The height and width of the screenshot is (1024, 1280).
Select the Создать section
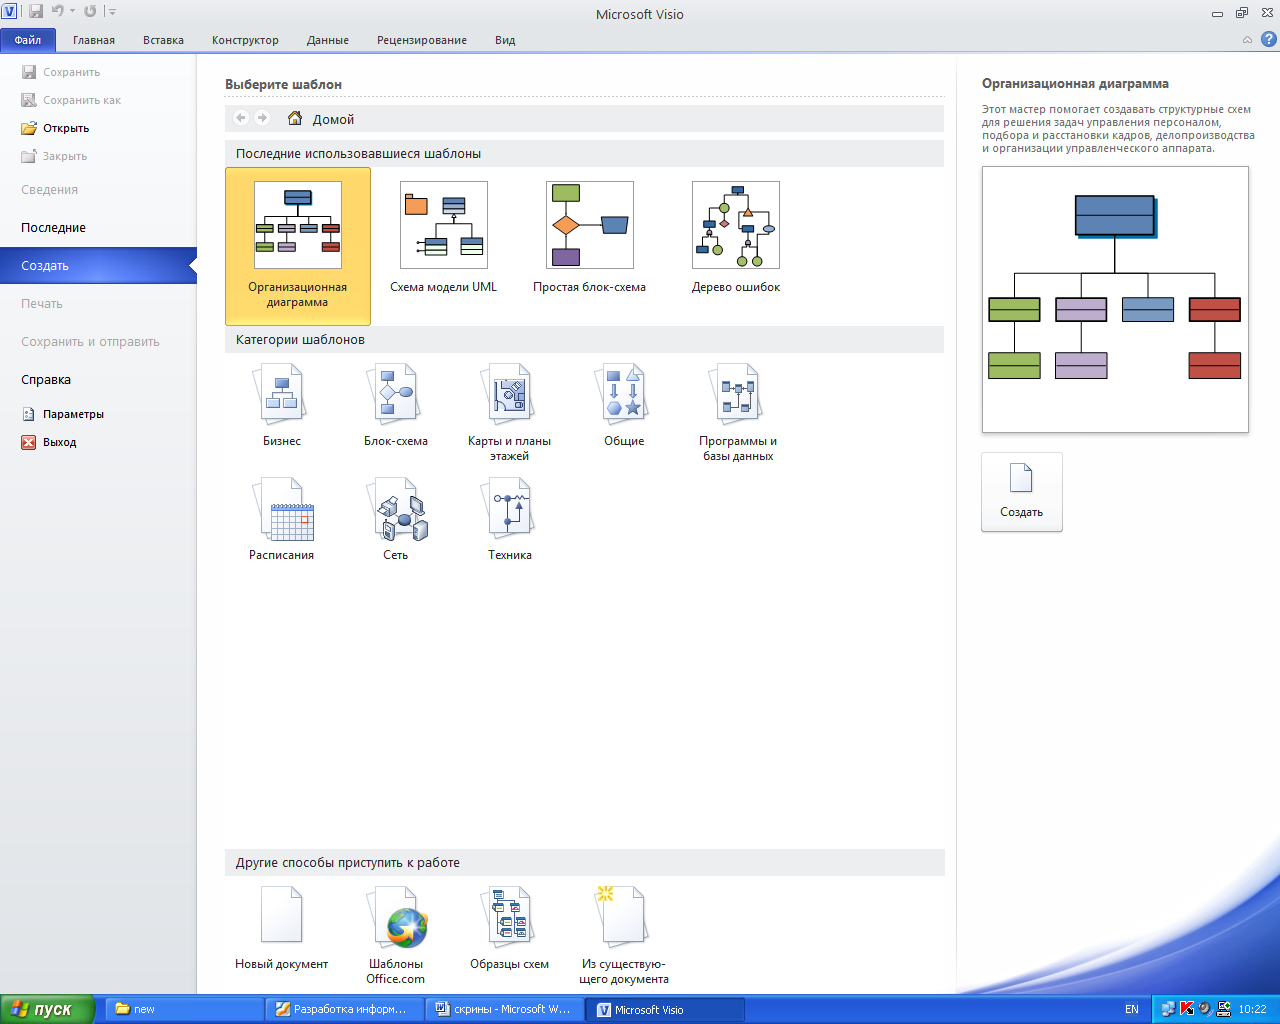tap(98, 266)
